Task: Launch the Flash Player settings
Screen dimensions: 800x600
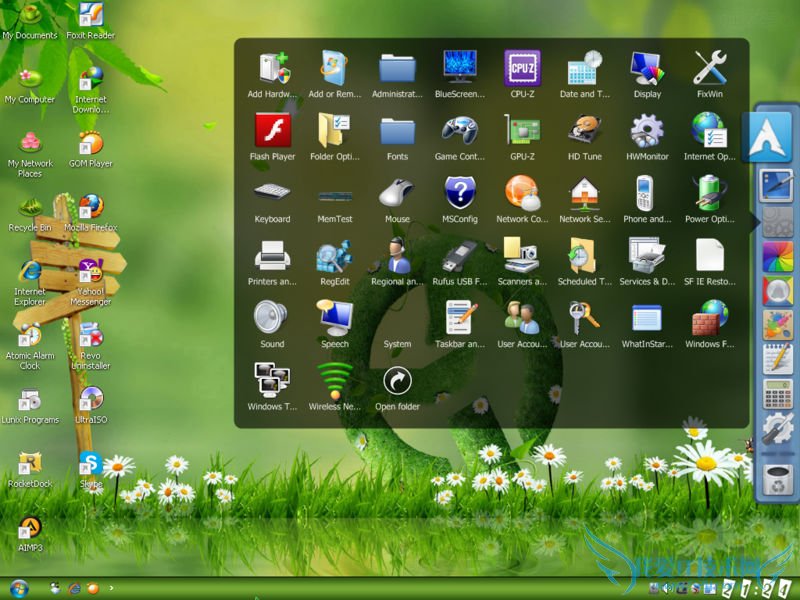Action: (x=272, y=132)
